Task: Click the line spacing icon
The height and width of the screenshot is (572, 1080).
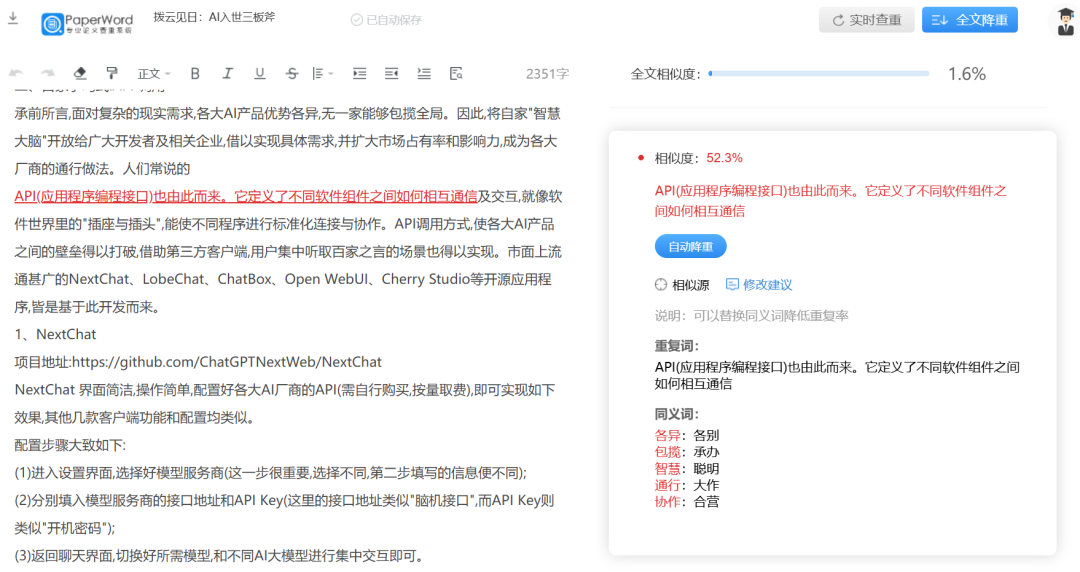Action: click(x=424, y=74)
